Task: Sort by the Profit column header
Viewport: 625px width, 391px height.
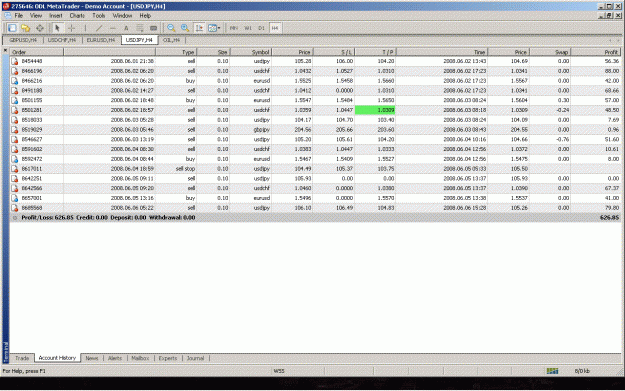Action: 596,52
